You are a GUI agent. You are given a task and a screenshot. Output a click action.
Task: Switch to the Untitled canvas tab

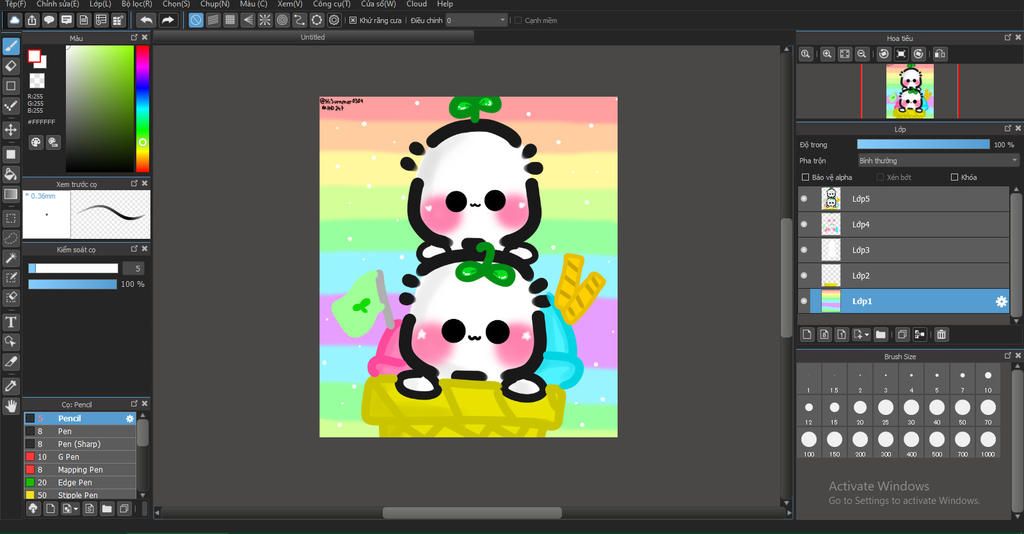[312, 37]
